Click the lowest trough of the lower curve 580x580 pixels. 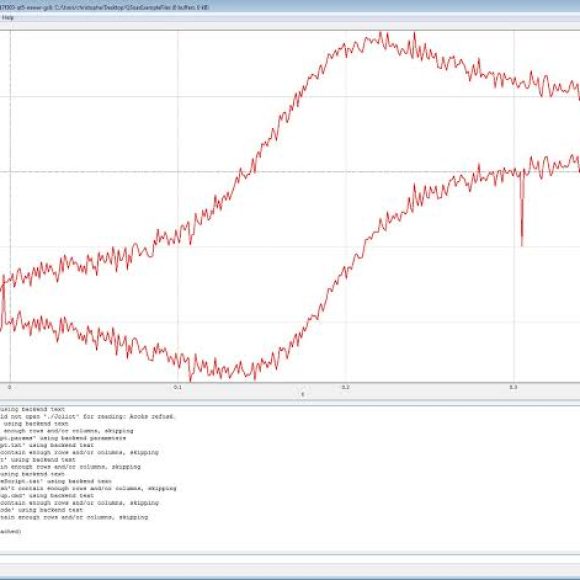190,379
